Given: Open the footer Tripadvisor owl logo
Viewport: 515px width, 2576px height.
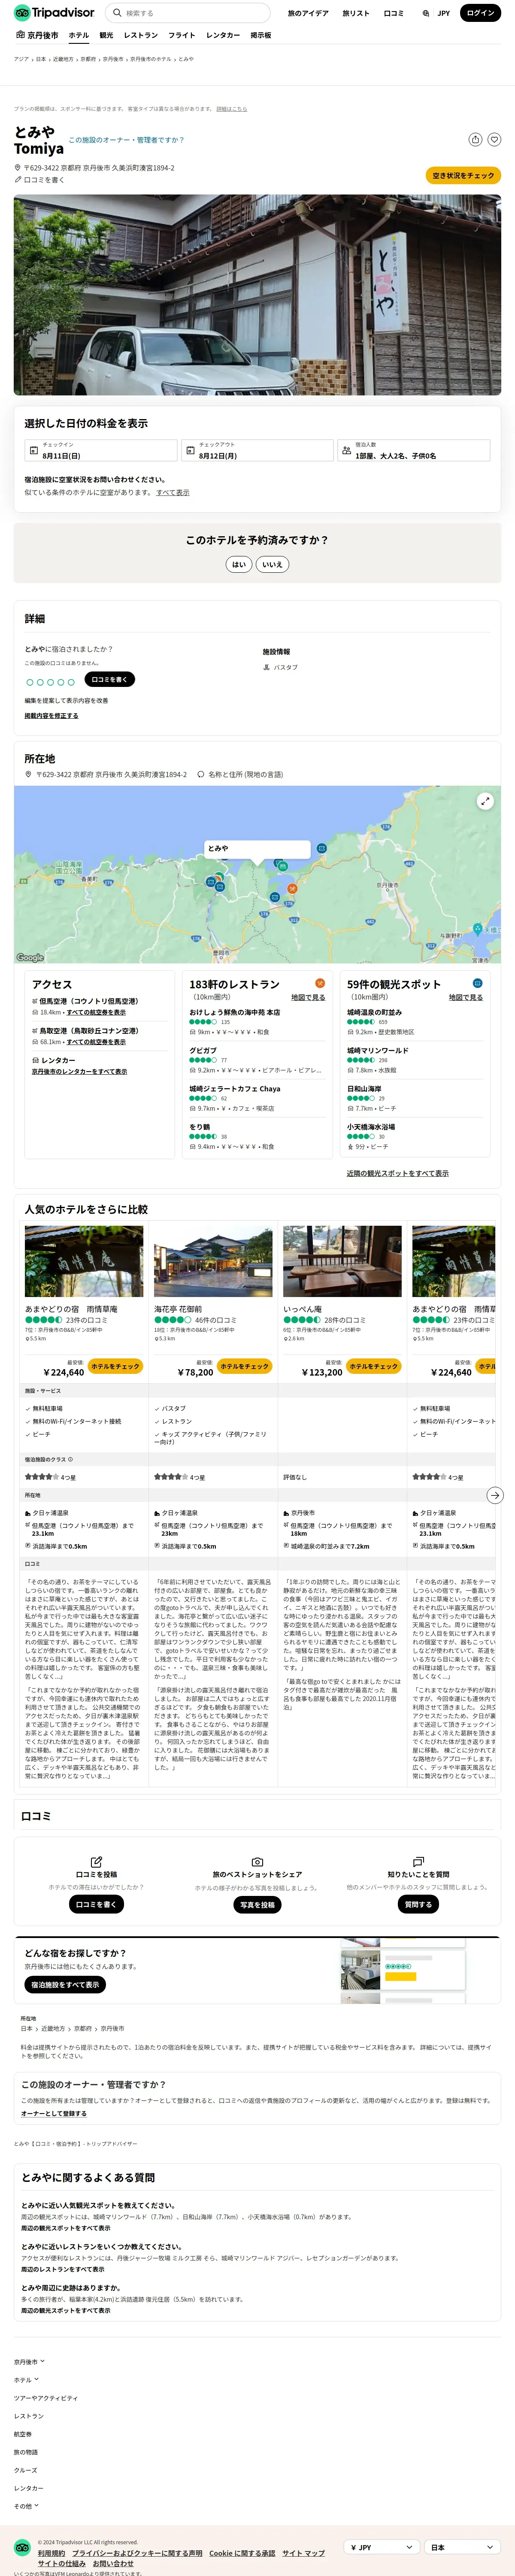Looking at the screenshot, I should 22,2547.
